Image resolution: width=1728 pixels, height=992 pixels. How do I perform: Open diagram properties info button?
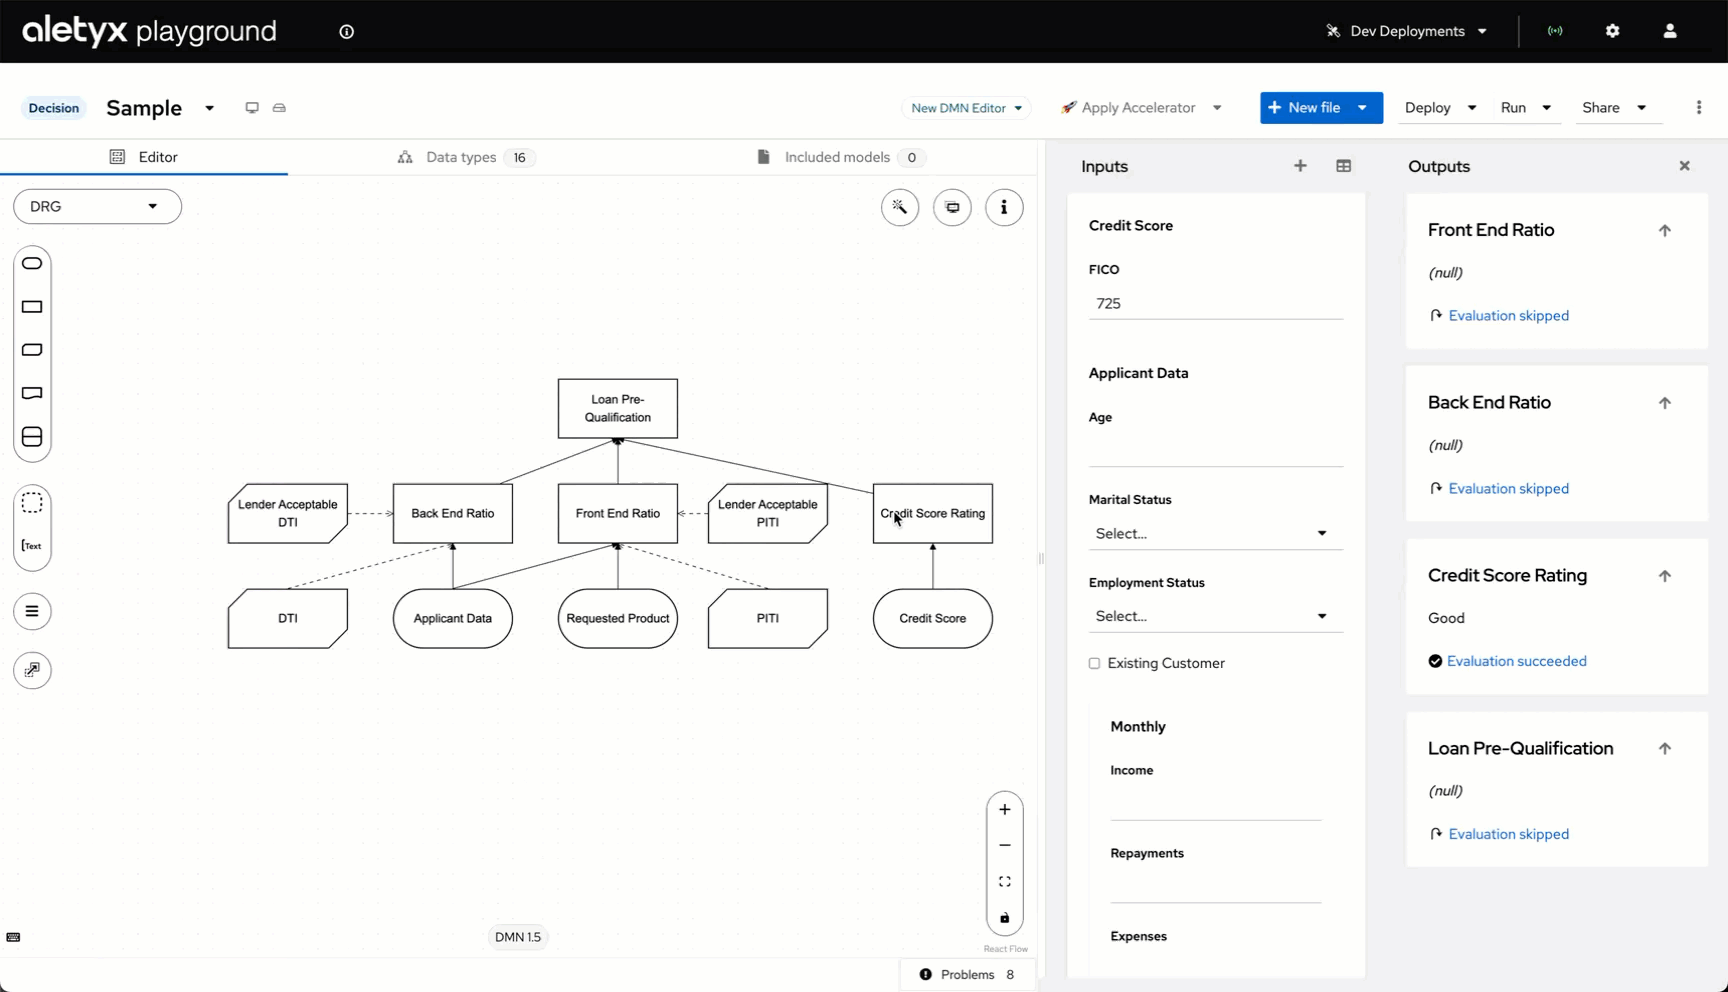coord(1004,207)
